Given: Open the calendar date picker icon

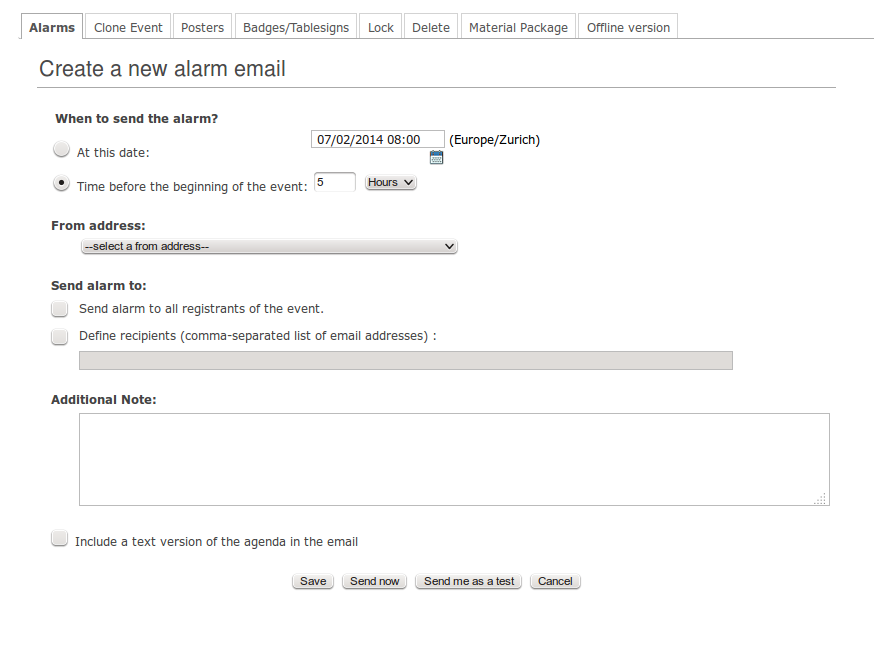Looking at the screenshot, I should (436, 157).
